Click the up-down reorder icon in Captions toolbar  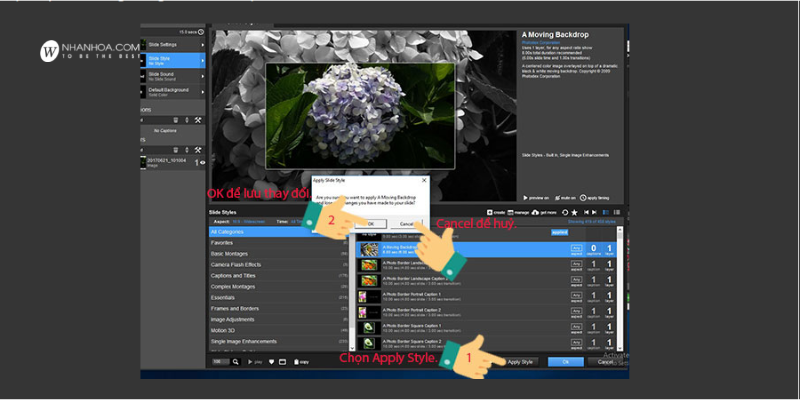[x=186, y=120]
